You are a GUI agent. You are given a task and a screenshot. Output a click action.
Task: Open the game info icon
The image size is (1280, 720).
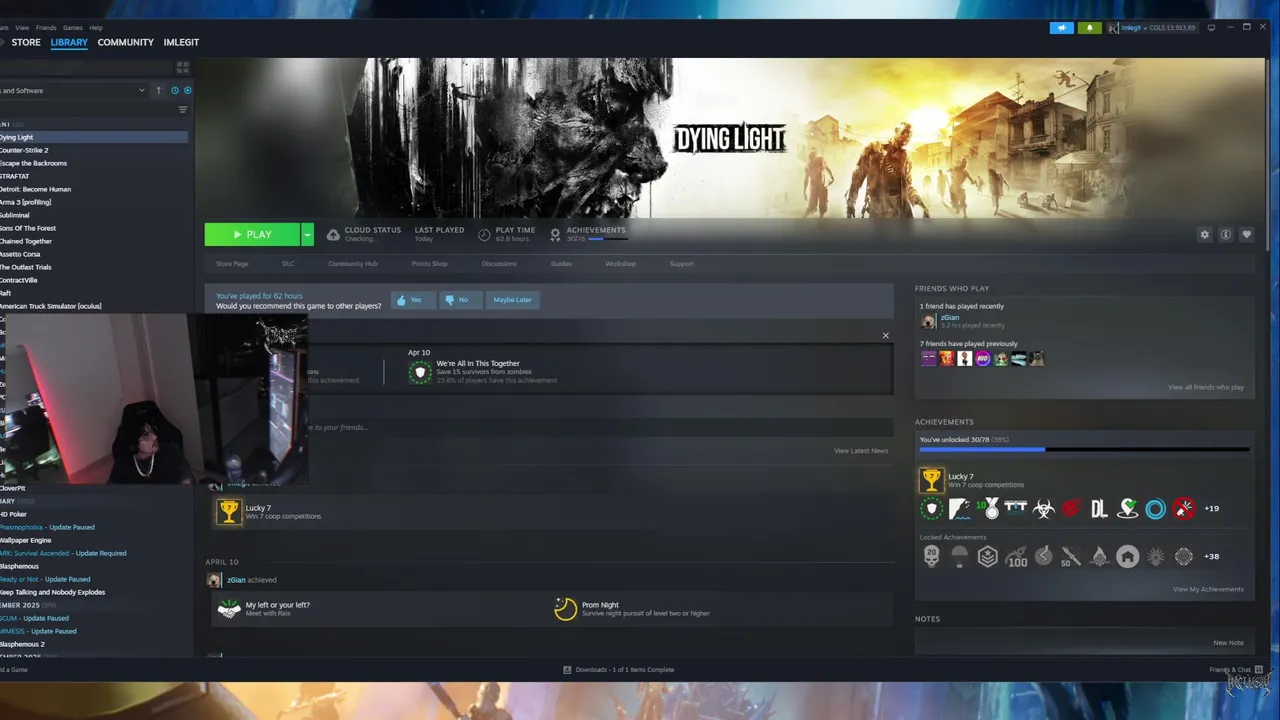coord(1225,235)
